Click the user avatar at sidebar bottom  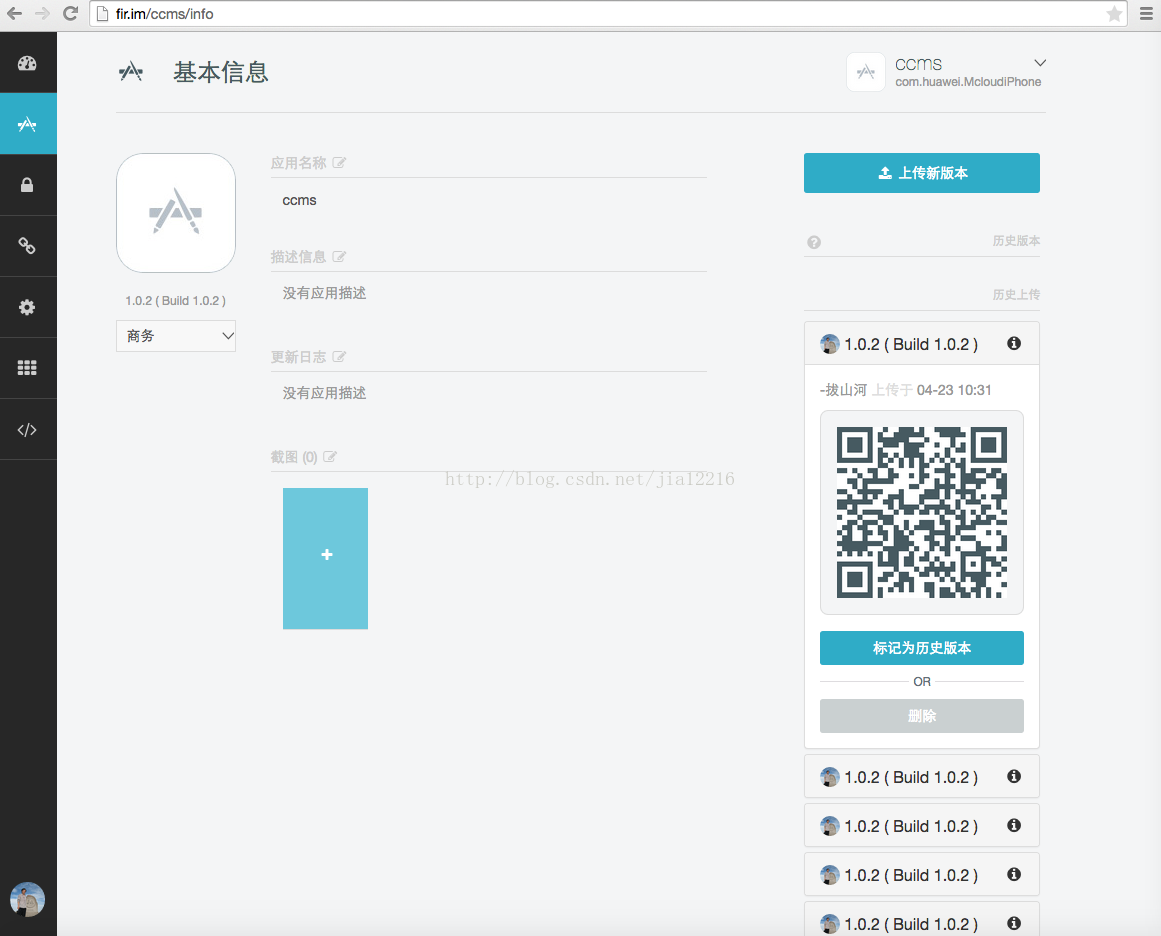27,900
